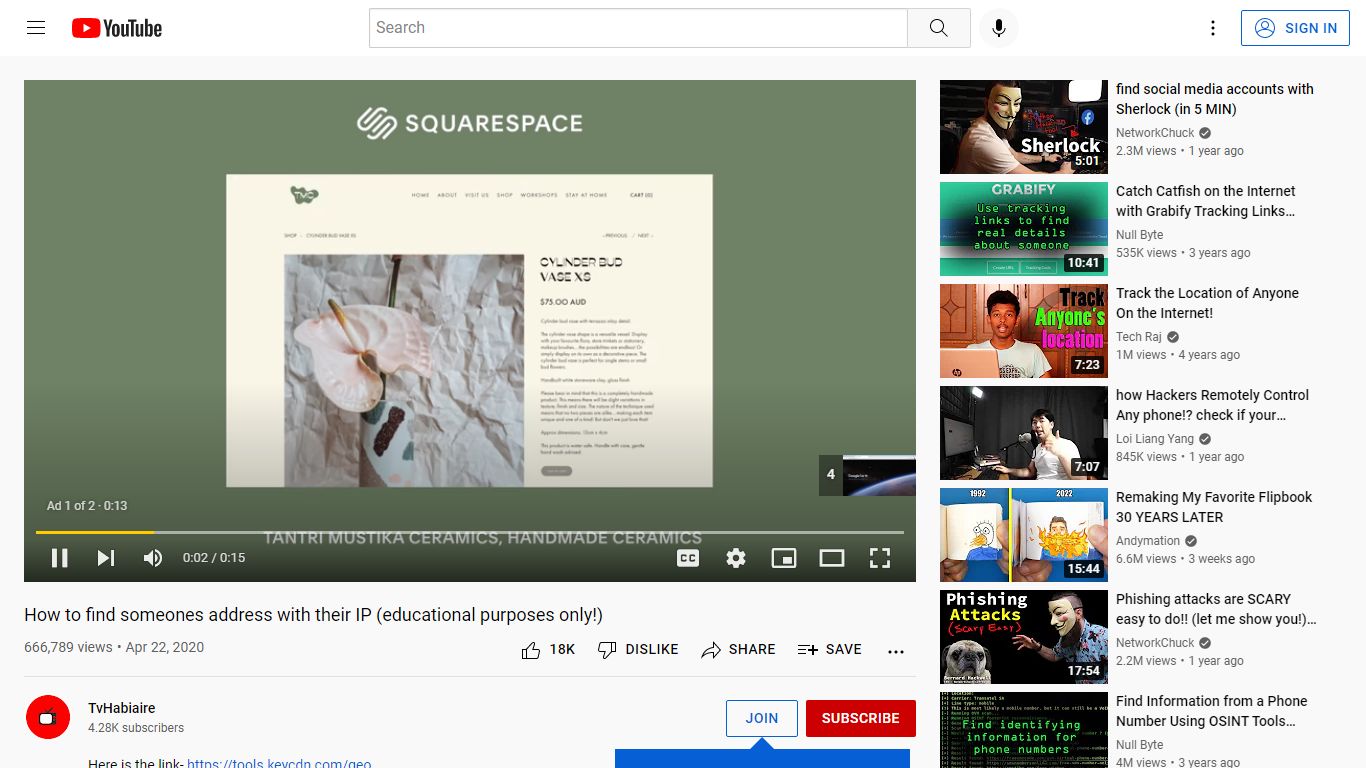The height and width of the screenshot is (768, 1366).
Task: Open the hamburger guide menu
Action: [36, 28]
